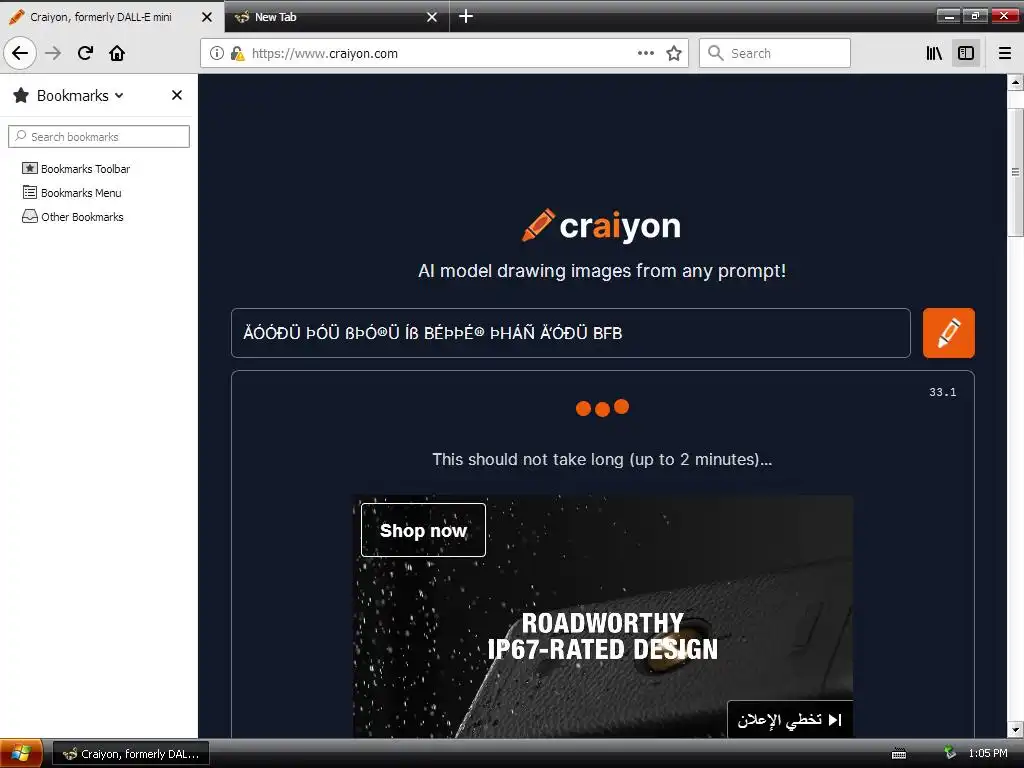Screen dimensions: 1024x768
Task: Click the magnifier icon in Search box
Action: tap(716, 53)
